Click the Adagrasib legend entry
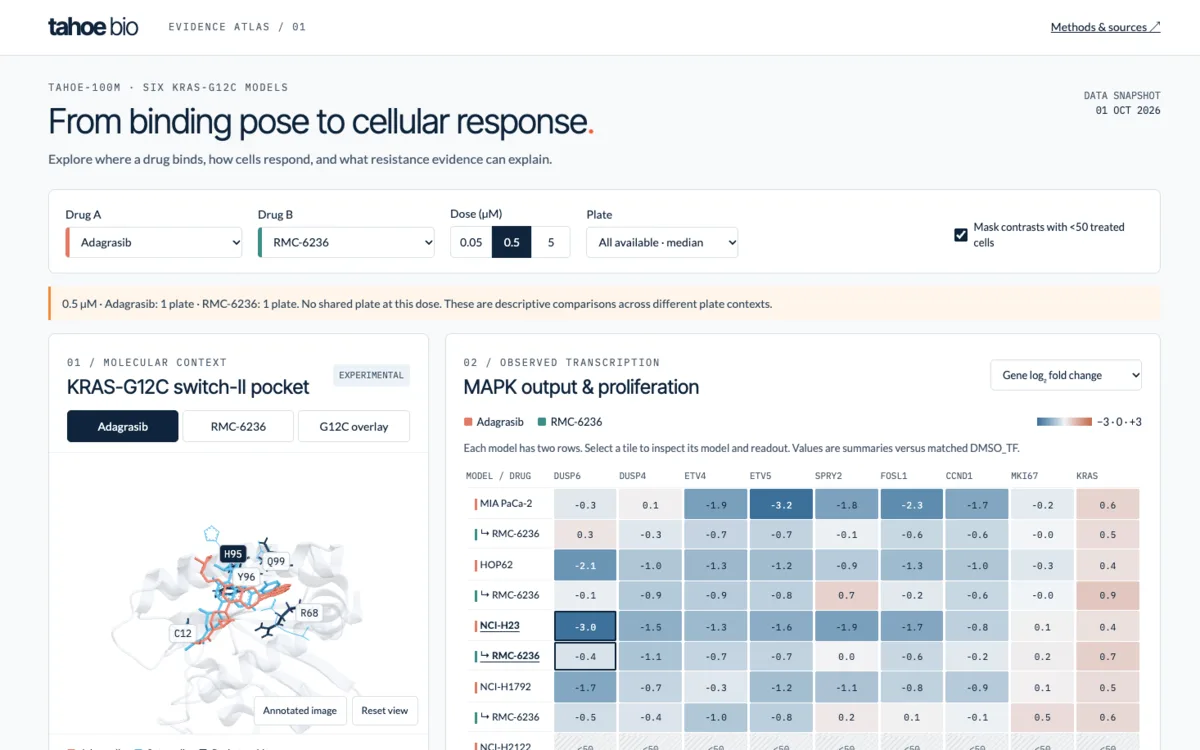 click(494, 422)
